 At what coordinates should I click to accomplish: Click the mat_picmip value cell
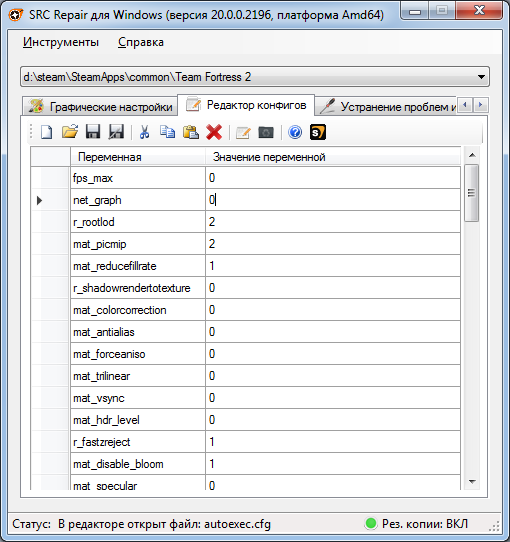coord(333,244)
